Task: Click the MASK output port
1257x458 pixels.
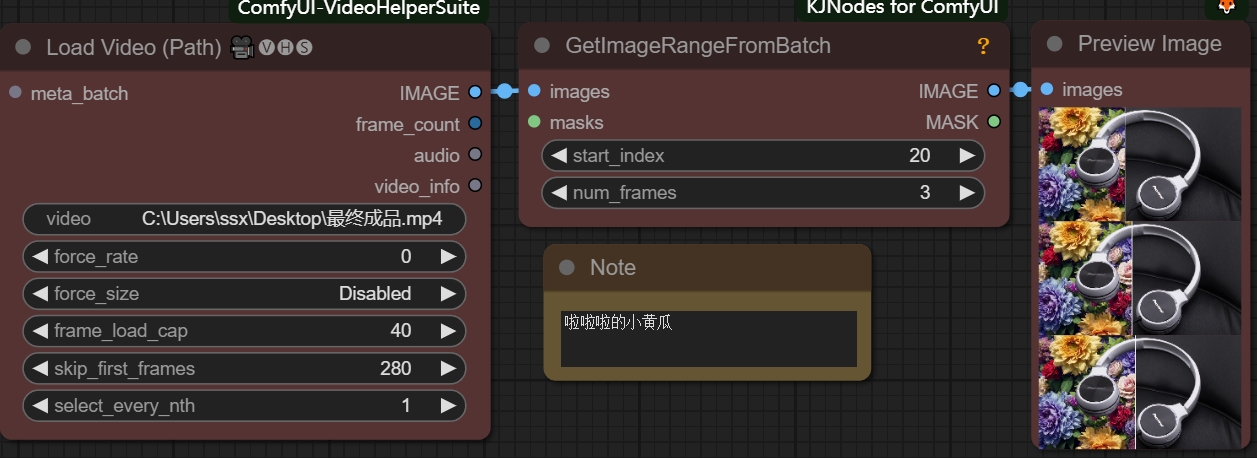Action: (993, 122)
